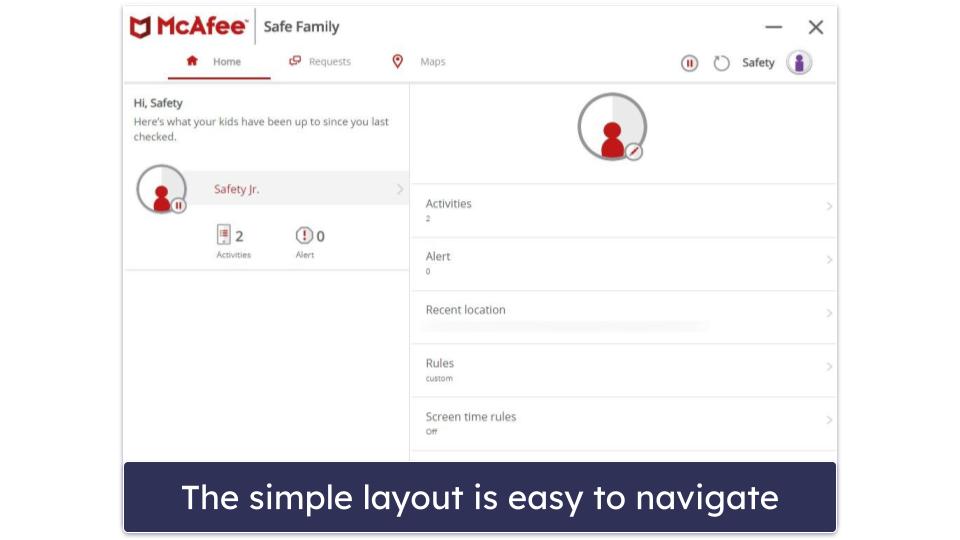Image resolution: width=960 pixels, height=540 pixels.
Task: Expand the Recent location chevron
Action: (829, 313)
